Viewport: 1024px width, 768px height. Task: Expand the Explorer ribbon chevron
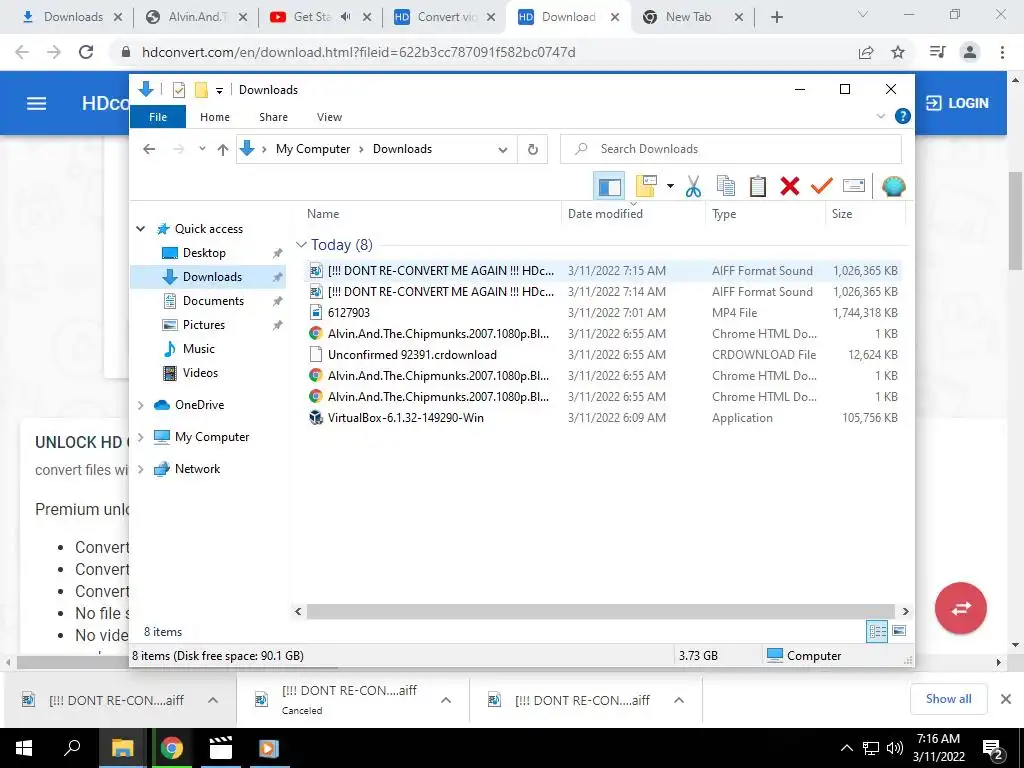pyautogui.click(x=880, y=116)
